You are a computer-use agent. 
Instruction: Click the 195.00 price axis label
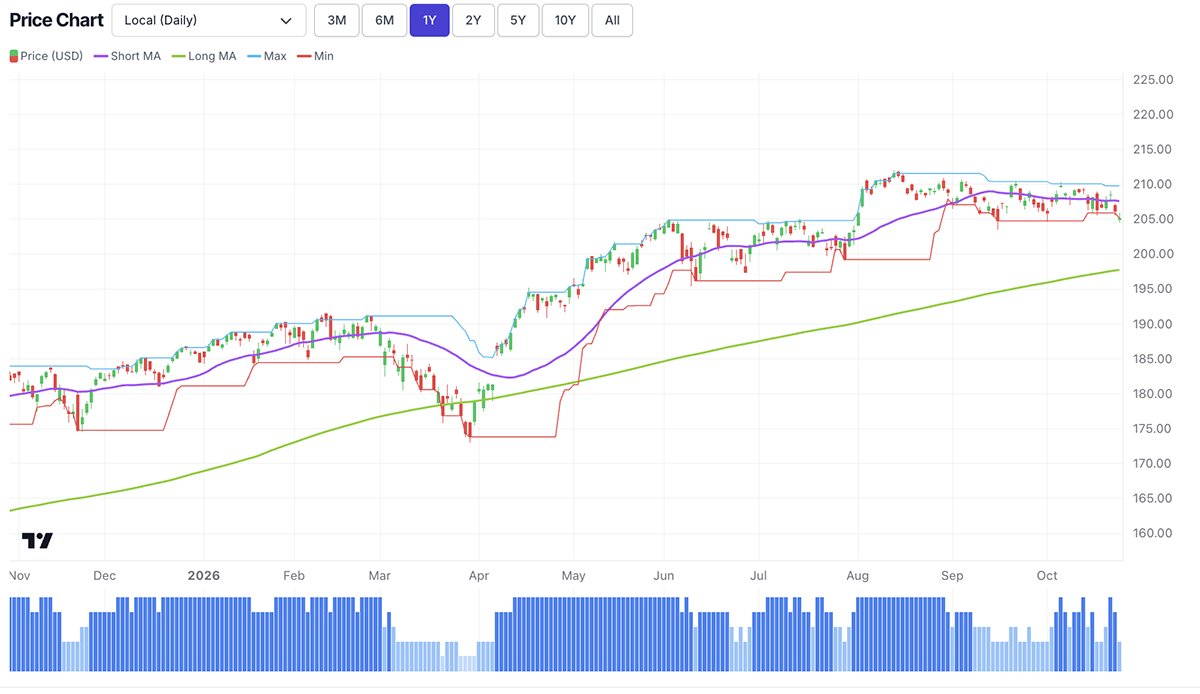tap(1153, 289)
